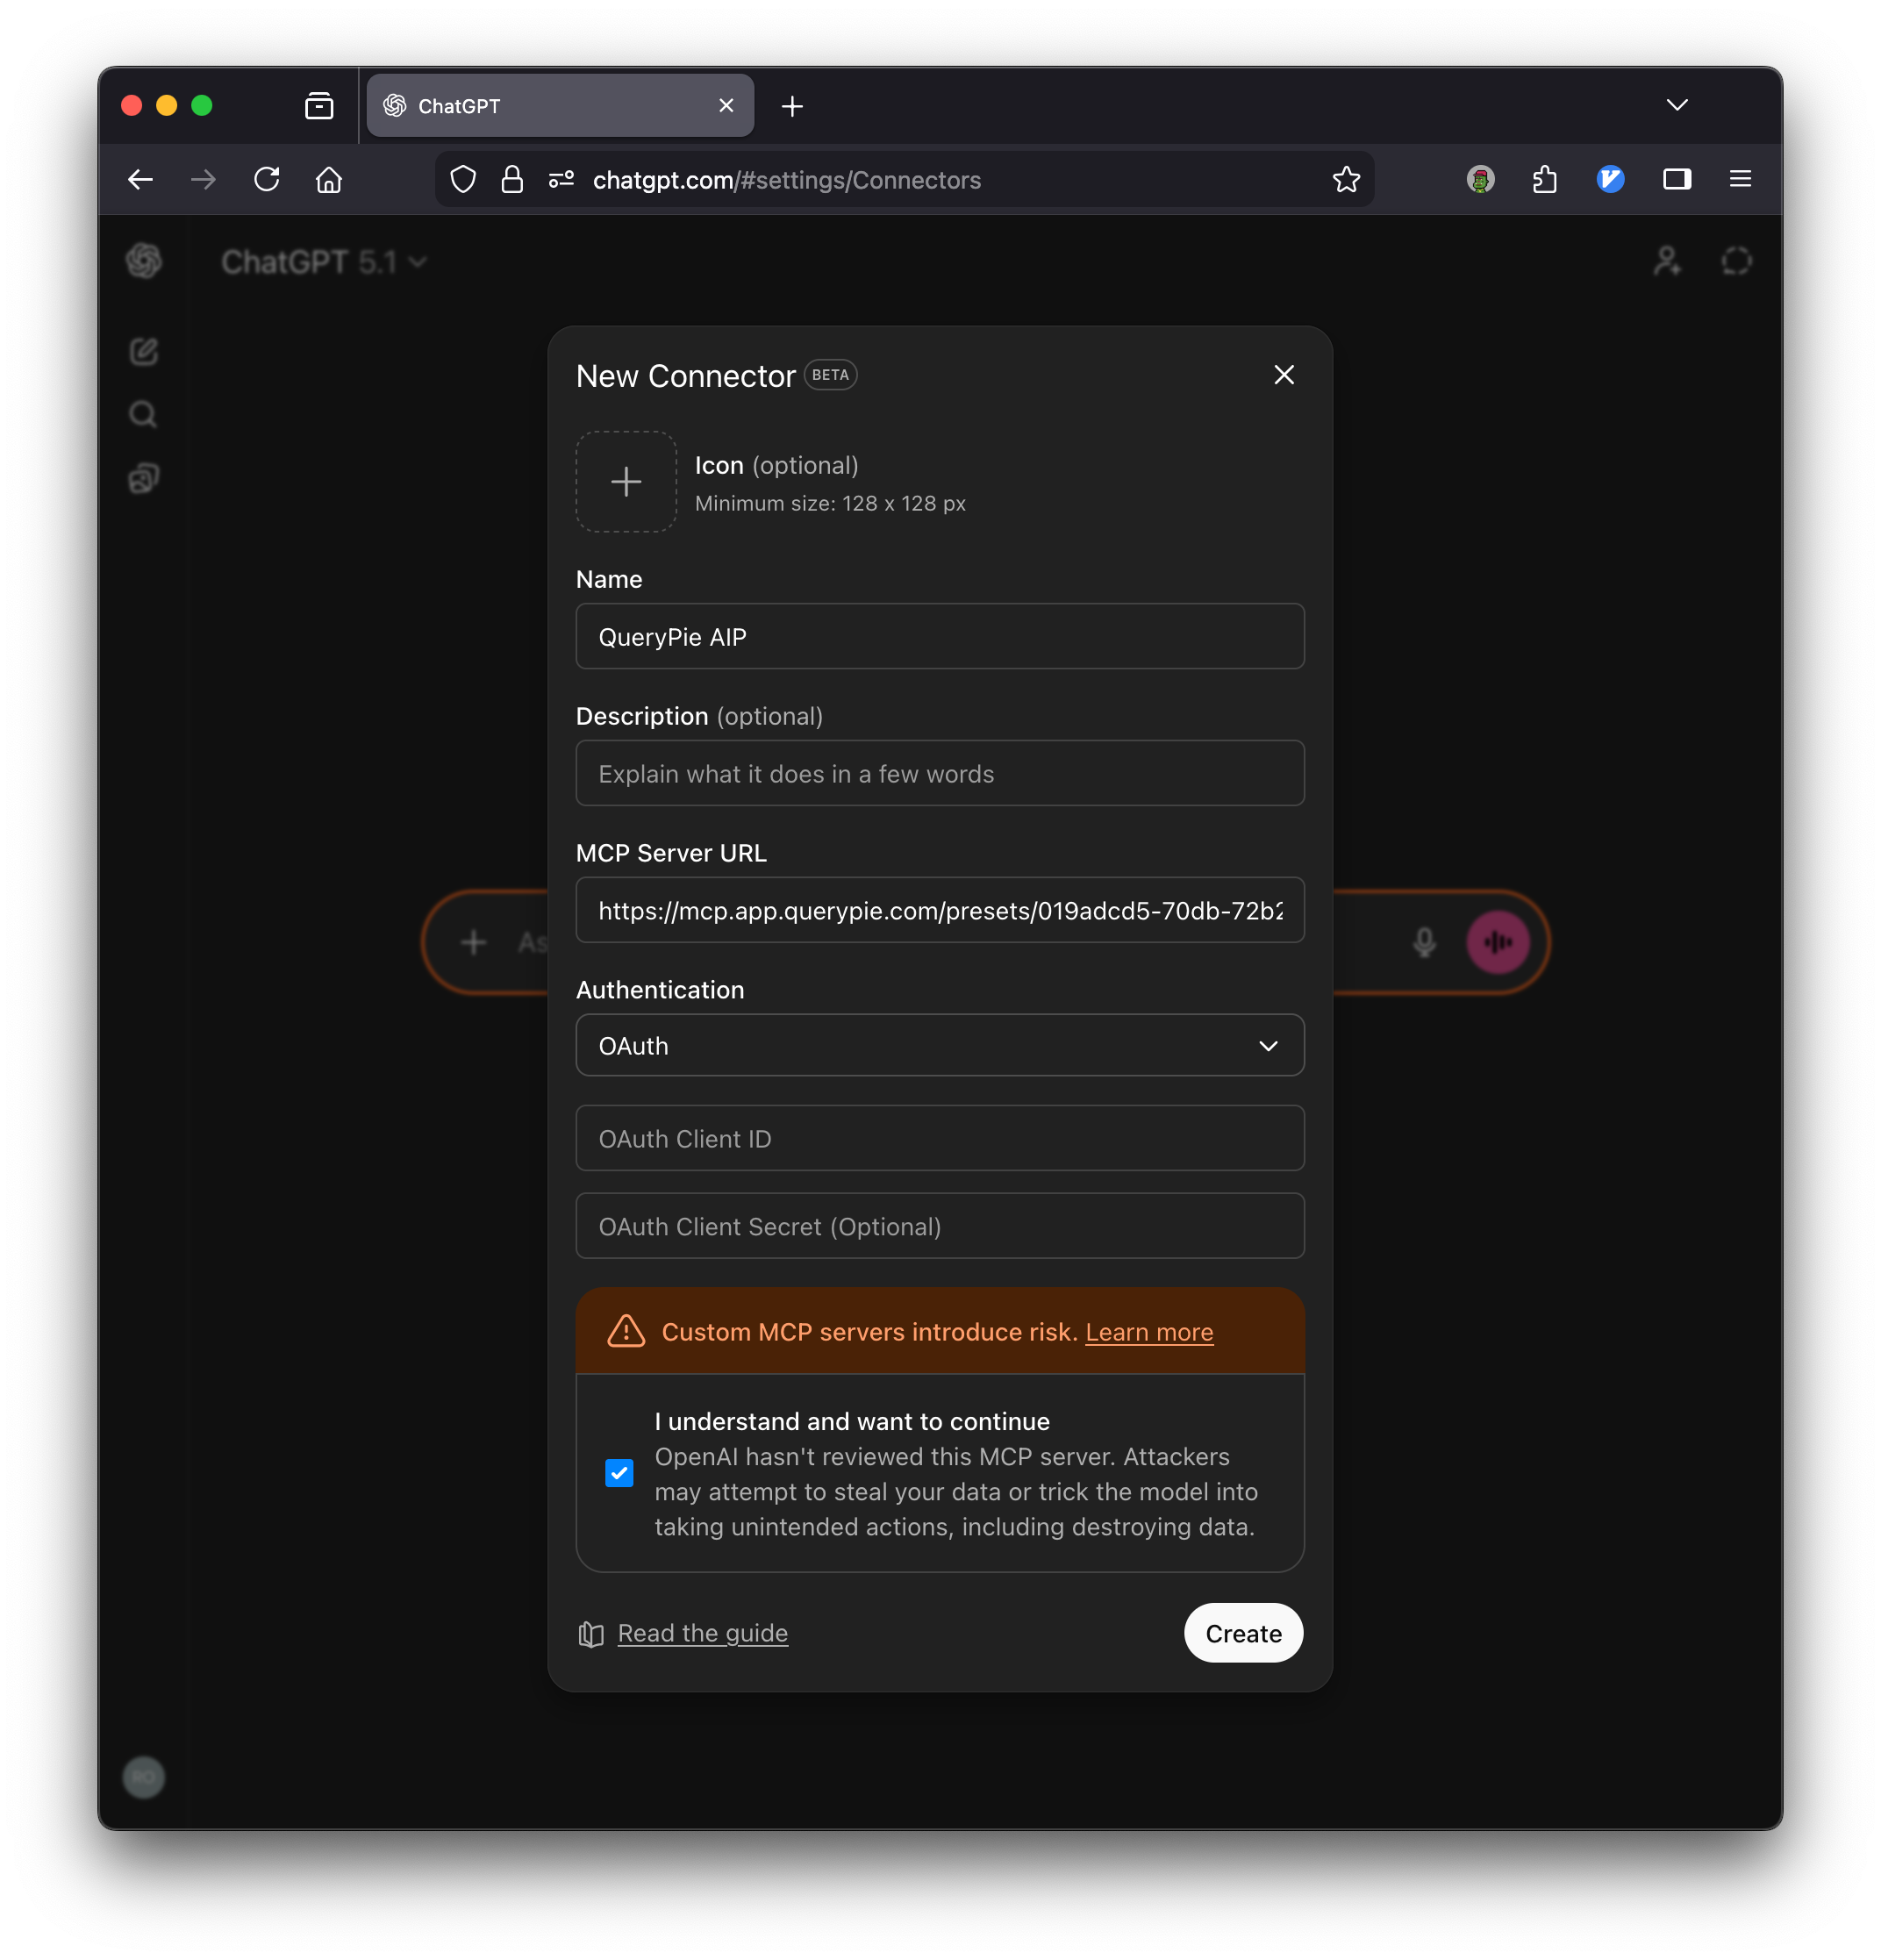This screenshot has width=1881, height=1960.
Task: Reload the current page
Action: coord(267,179)
